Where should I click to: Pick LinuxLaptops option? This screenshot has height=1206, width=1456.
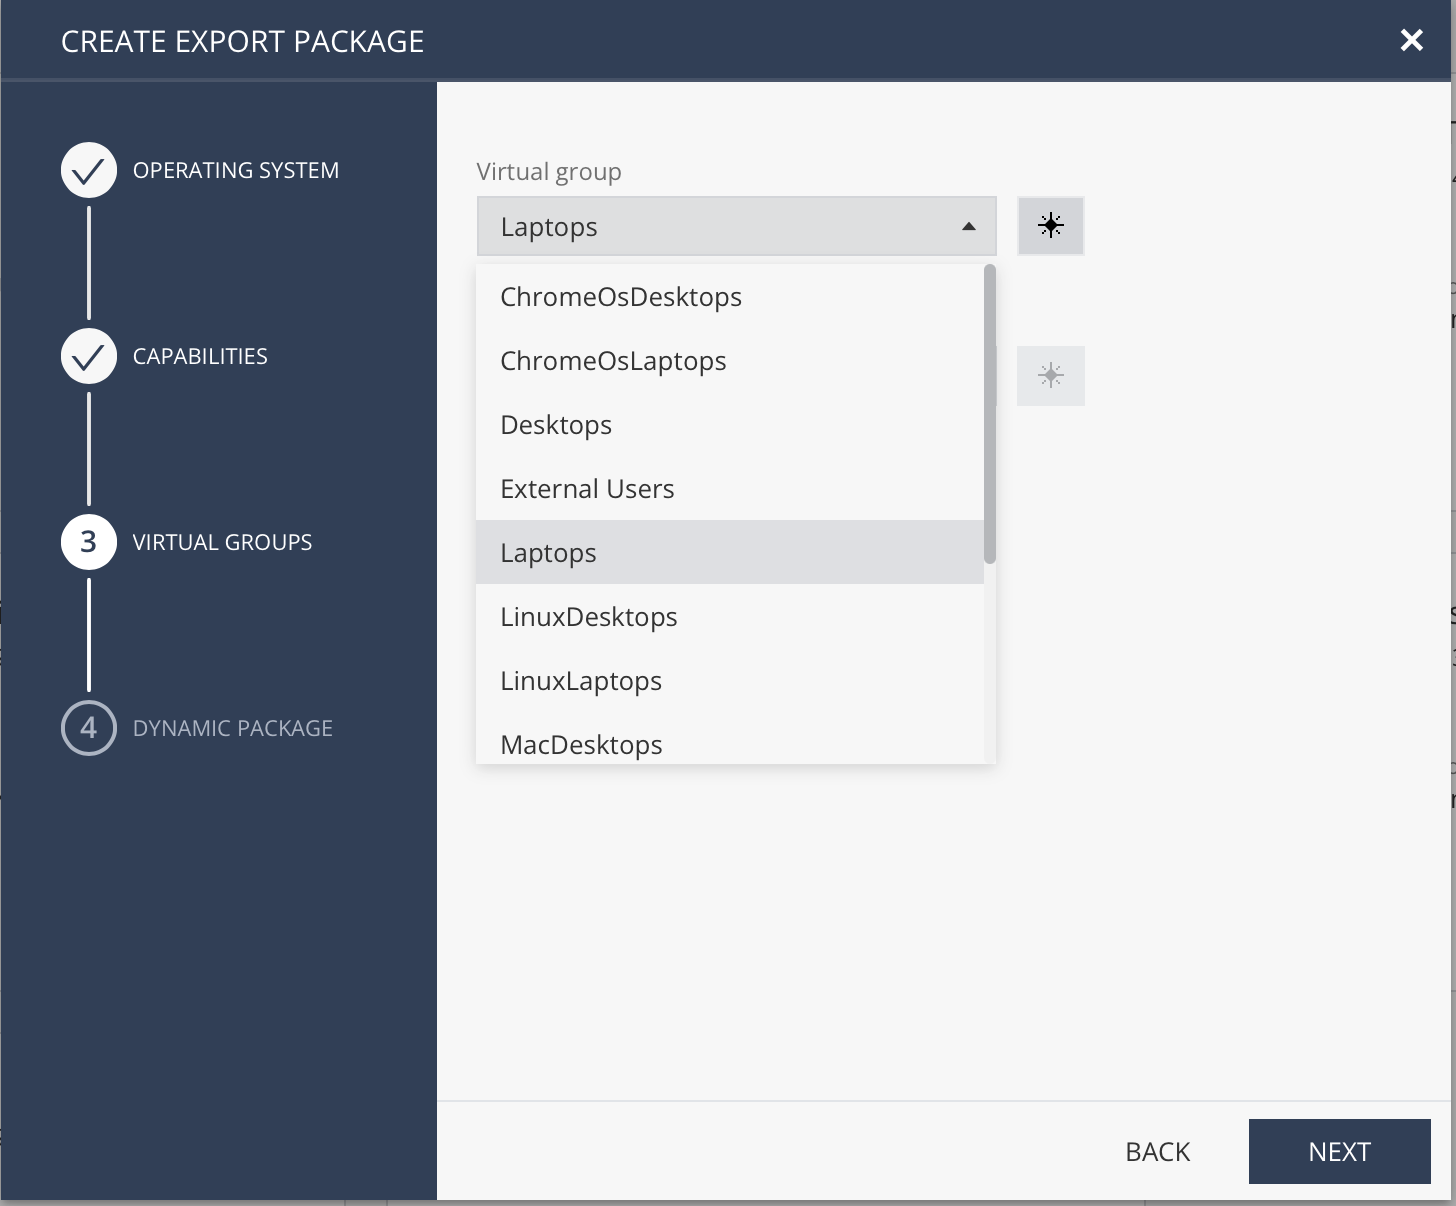tap(581, 681)
